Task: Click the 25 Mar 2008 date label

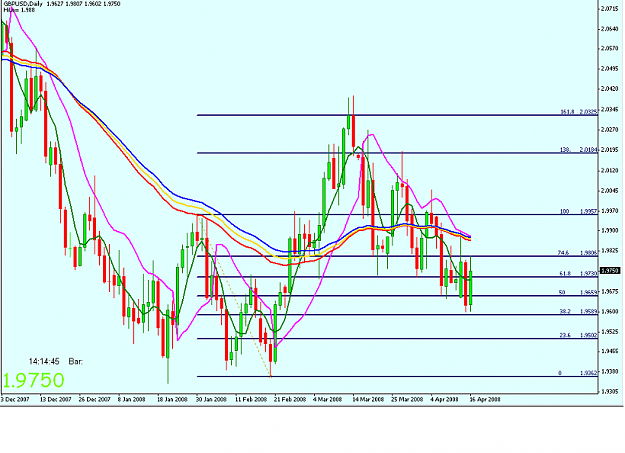Action: (407, 399)
